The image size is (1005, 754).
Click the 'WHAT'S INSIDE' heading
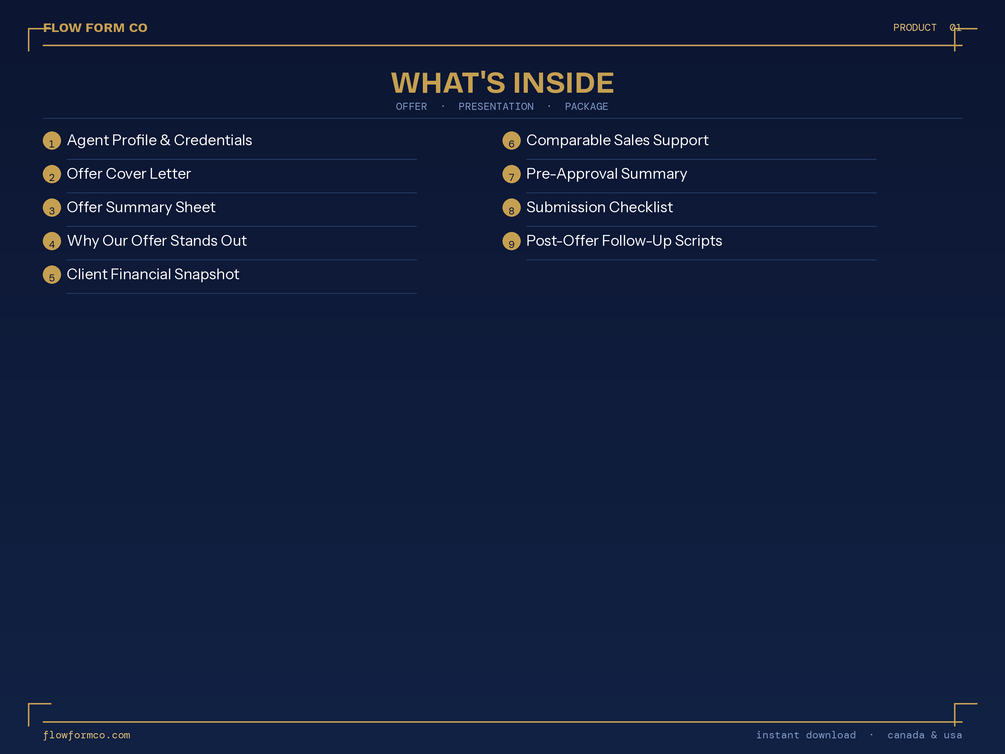point(502,83)
